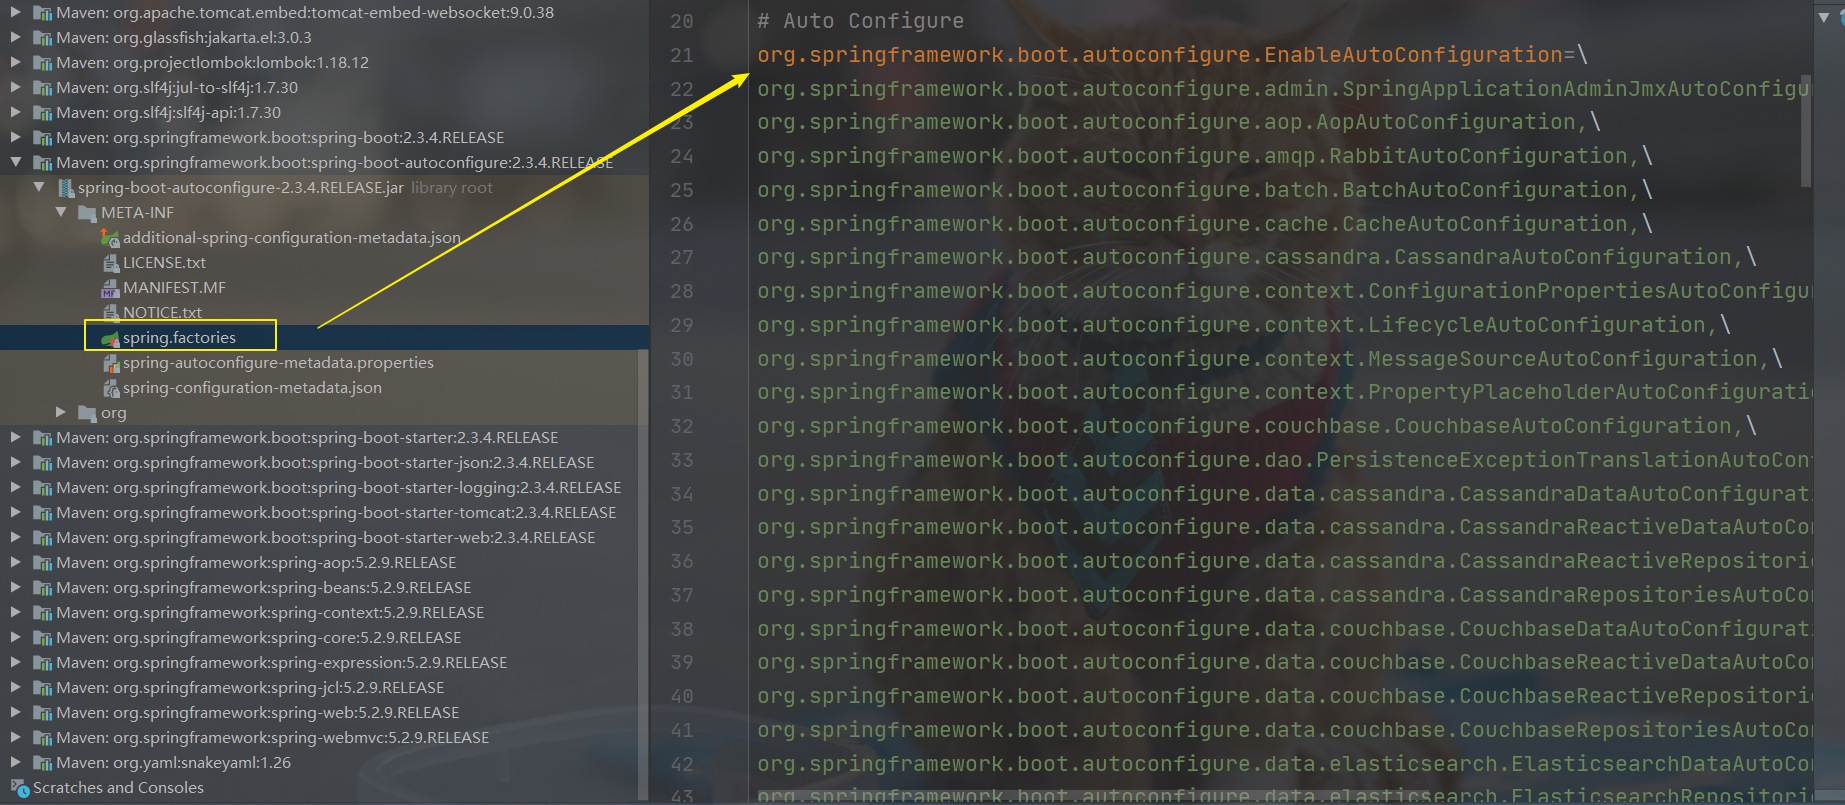Image resolution: width=1845 pixels, height=805 pixels.
Task: Click the org folder icon
Action: pyautogui.click(x=87, y=413)
